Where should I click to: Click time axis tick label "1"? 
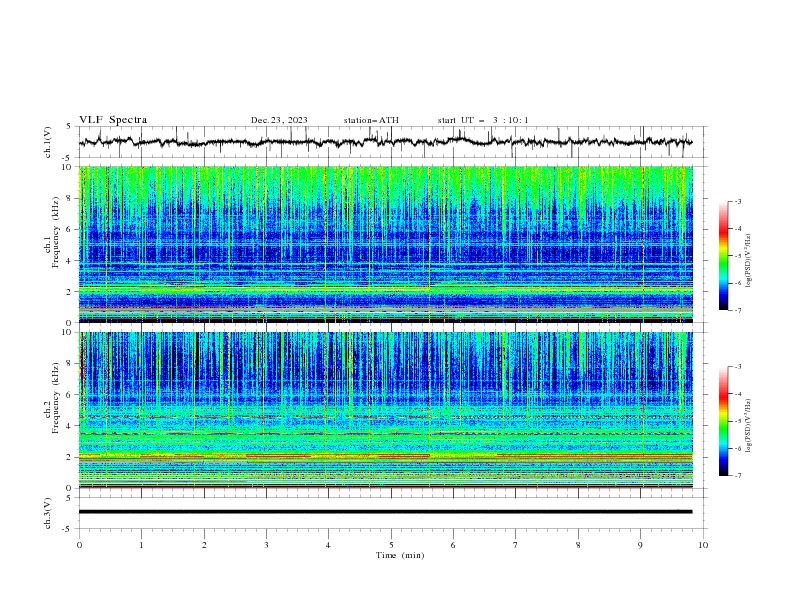(141, 545)
